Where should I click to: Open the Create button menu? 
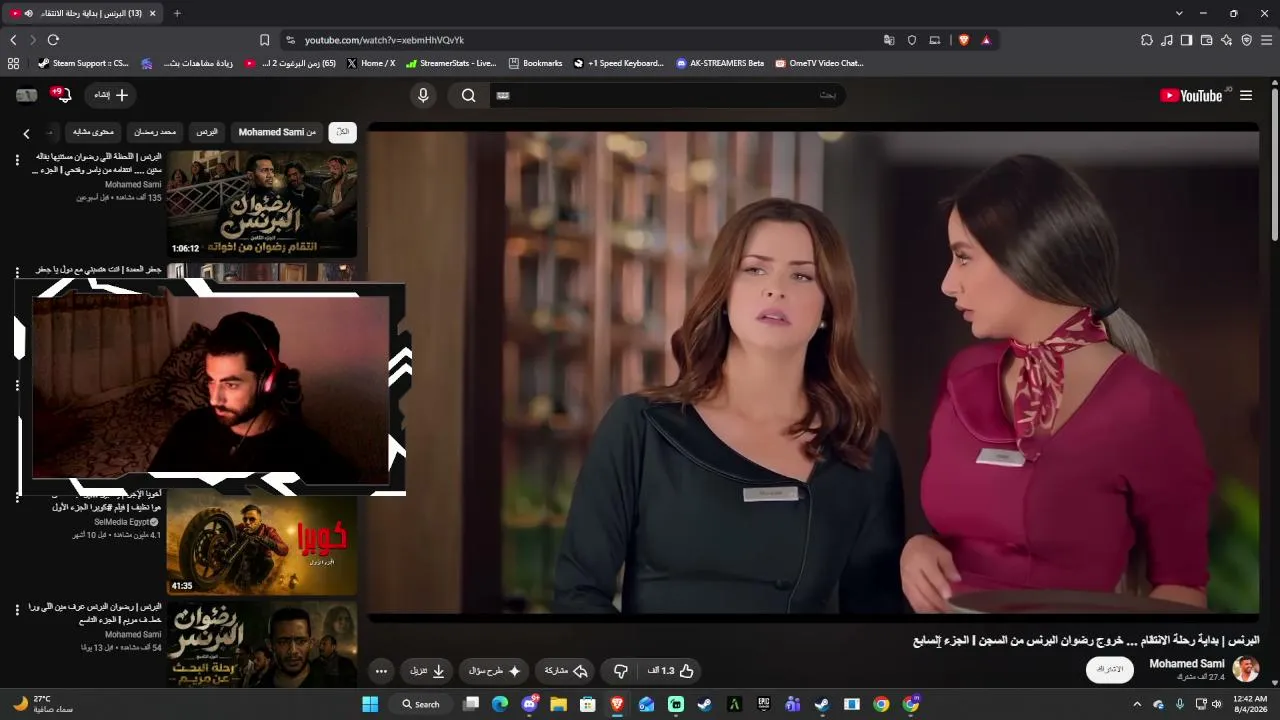point(111,95)
